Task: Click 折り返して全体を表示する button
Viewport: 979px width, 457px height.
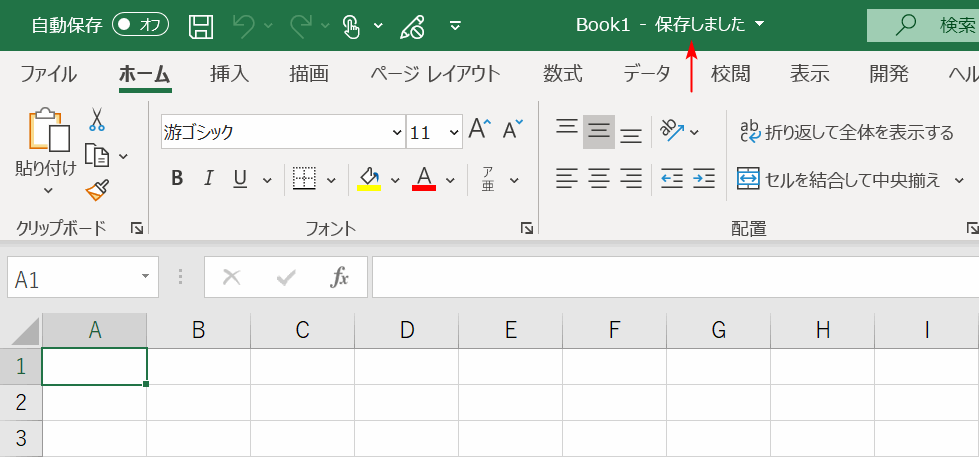Action: pyautogui.click(x=847, y=132)
